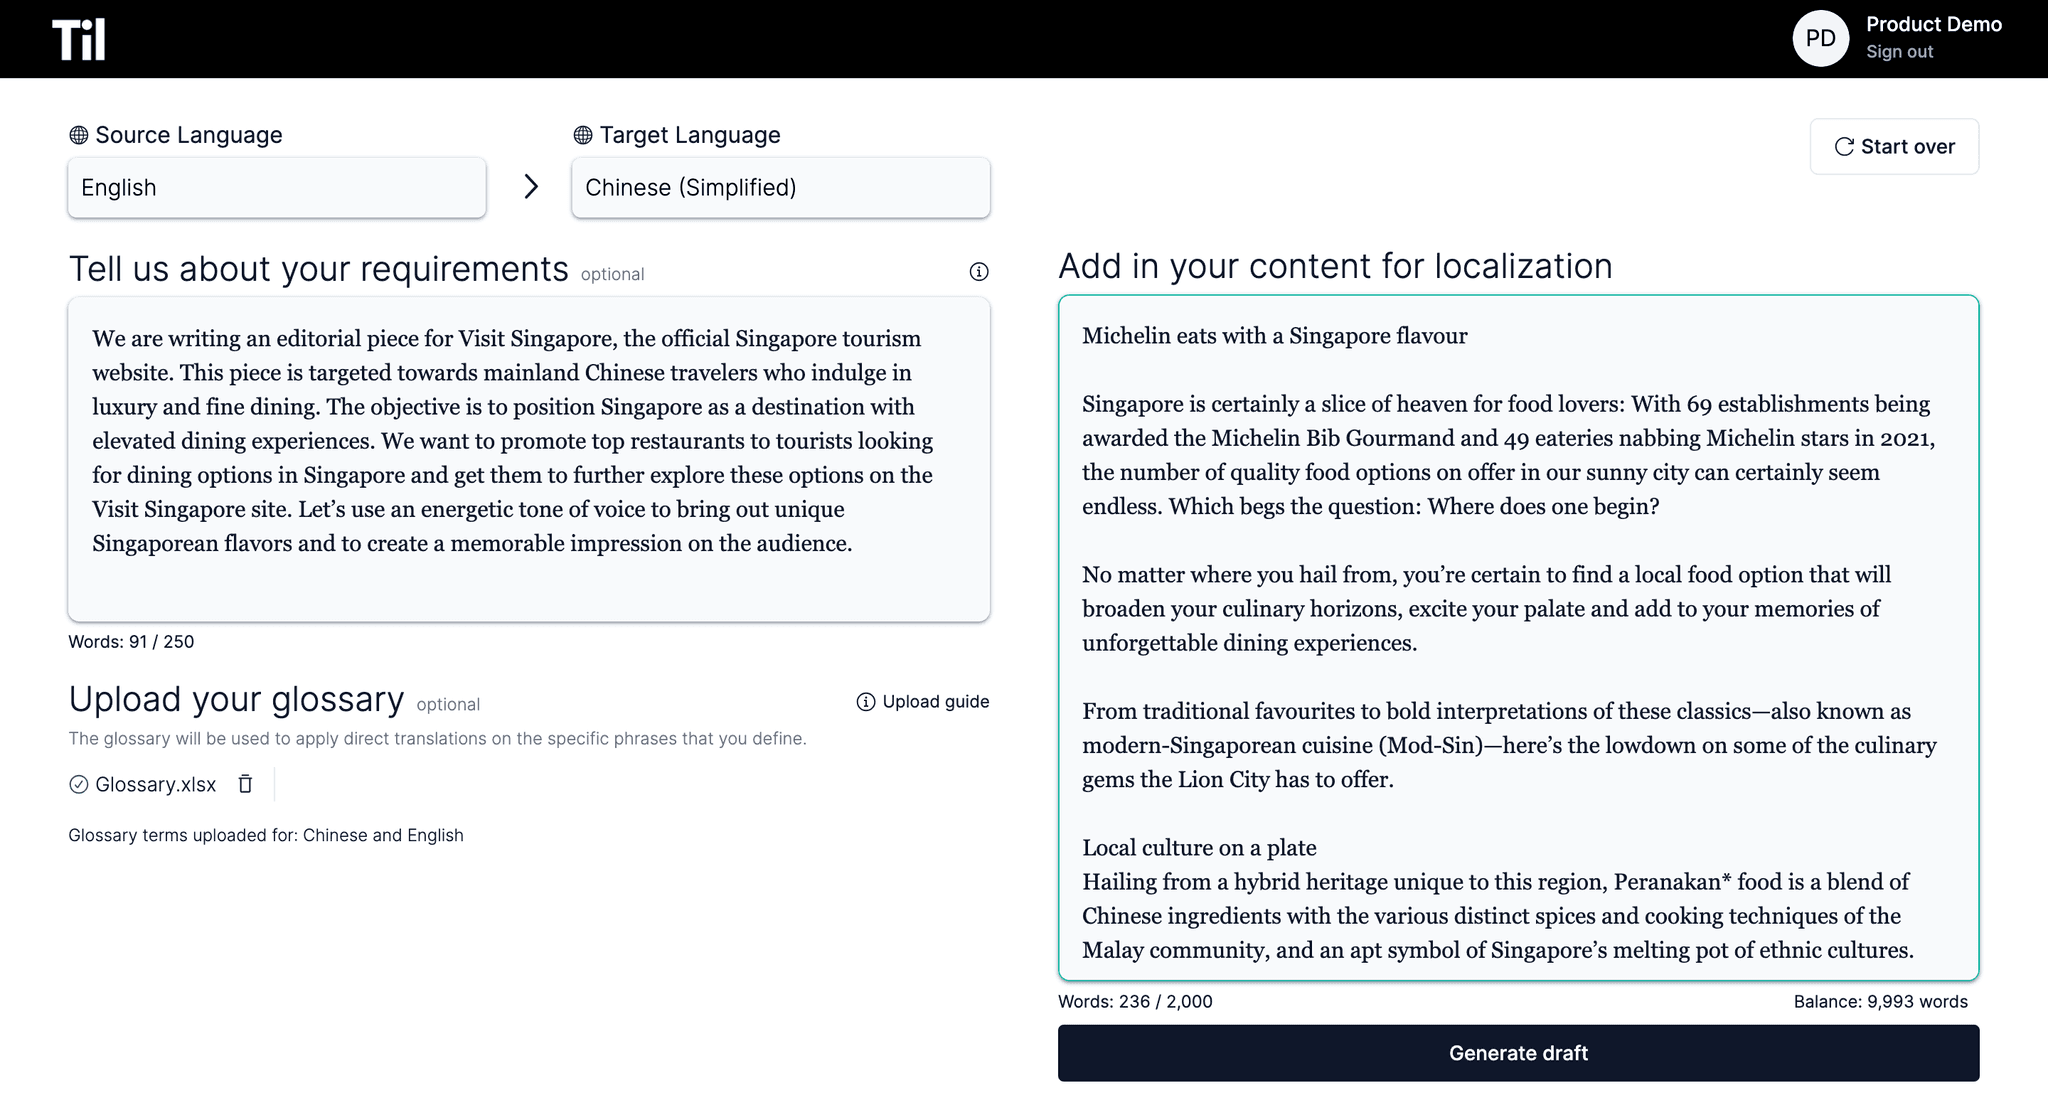This screenshot has height=1105, width=2048.
Task: Click the PD profile avatar
Action: click(x=1820, y=39)
